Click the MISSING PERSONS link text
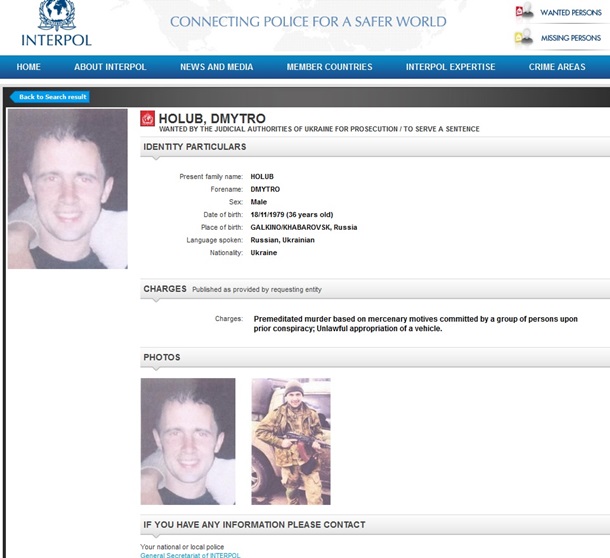Viewport: 610px width, 558px height. point(571,38)
